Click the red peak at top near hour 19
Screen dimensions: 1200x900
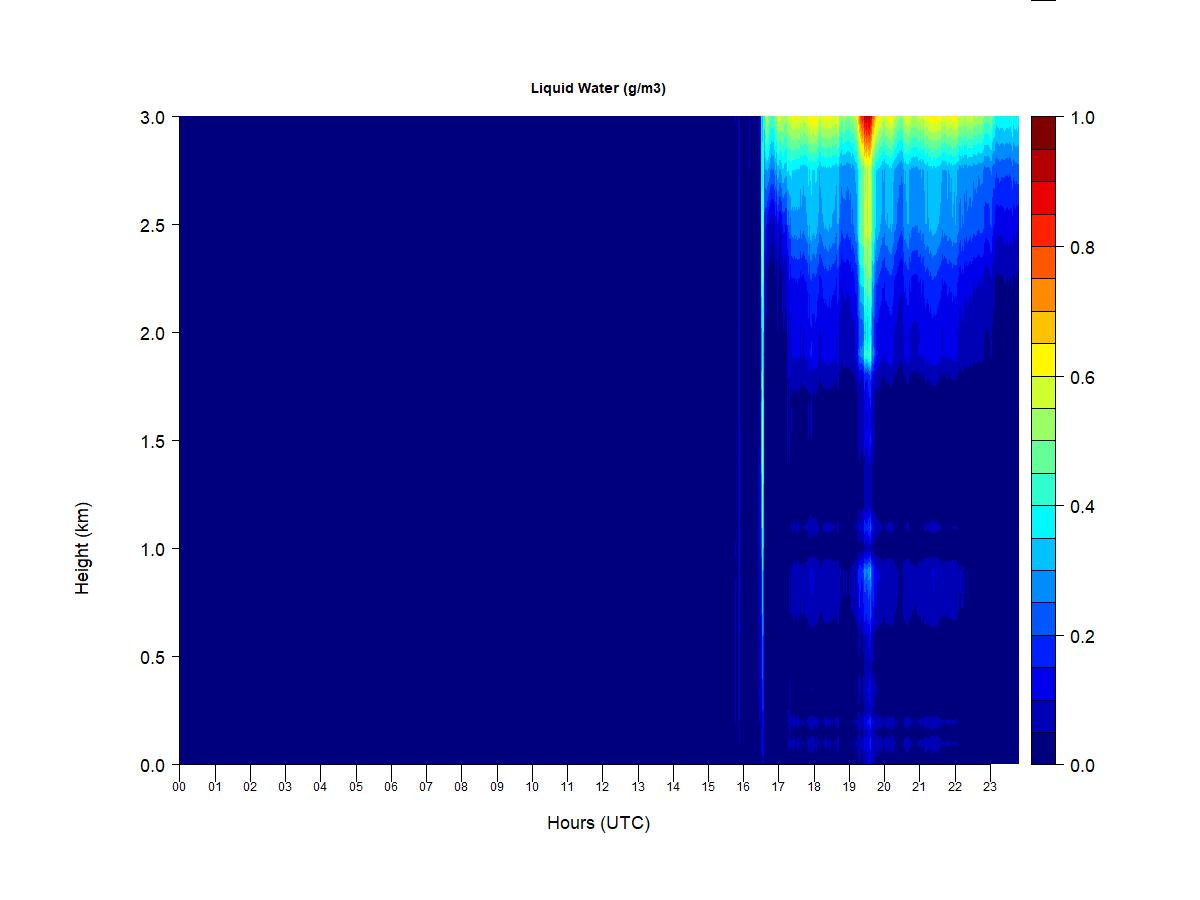[x=867, y=128]
